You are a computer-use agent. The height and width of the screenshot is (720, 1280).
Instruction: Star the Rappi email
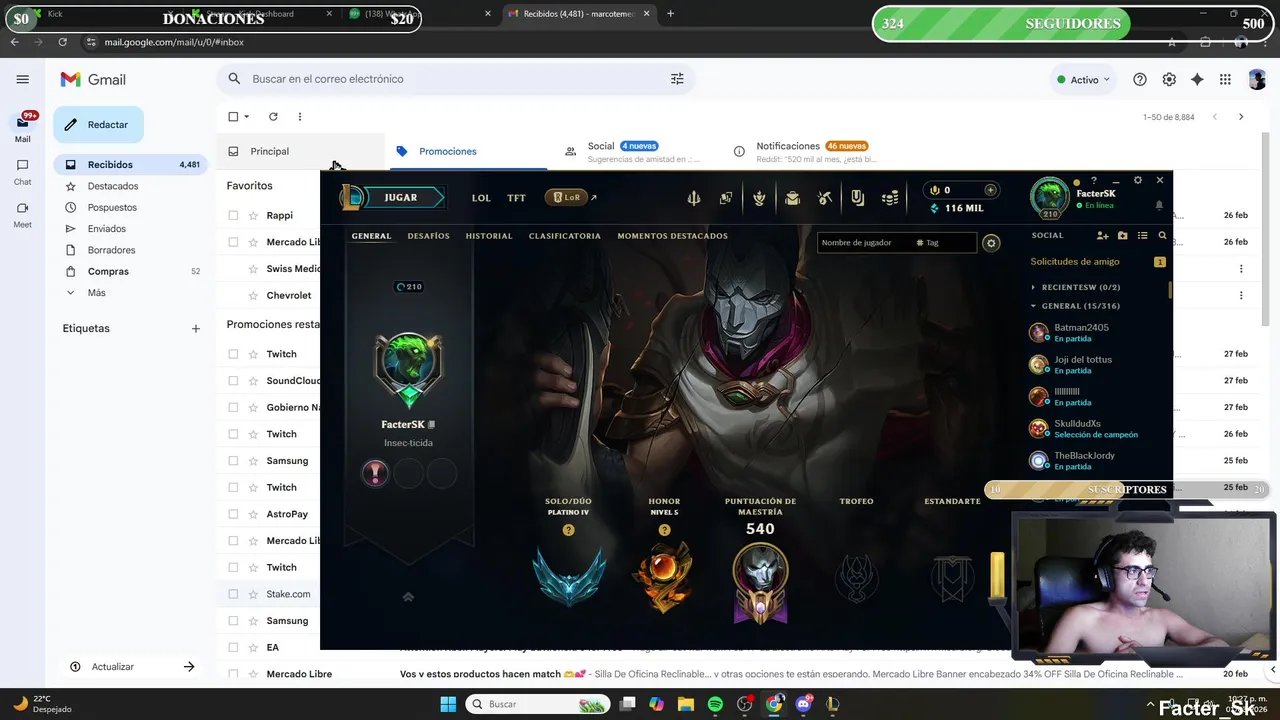(x=253, y=215)
